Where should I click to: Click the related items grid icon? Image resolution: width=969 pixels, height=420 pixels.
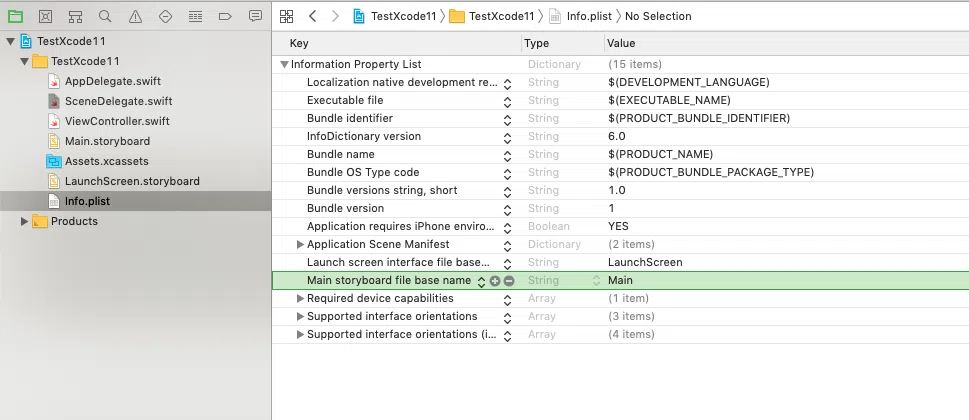pos(286,17)
